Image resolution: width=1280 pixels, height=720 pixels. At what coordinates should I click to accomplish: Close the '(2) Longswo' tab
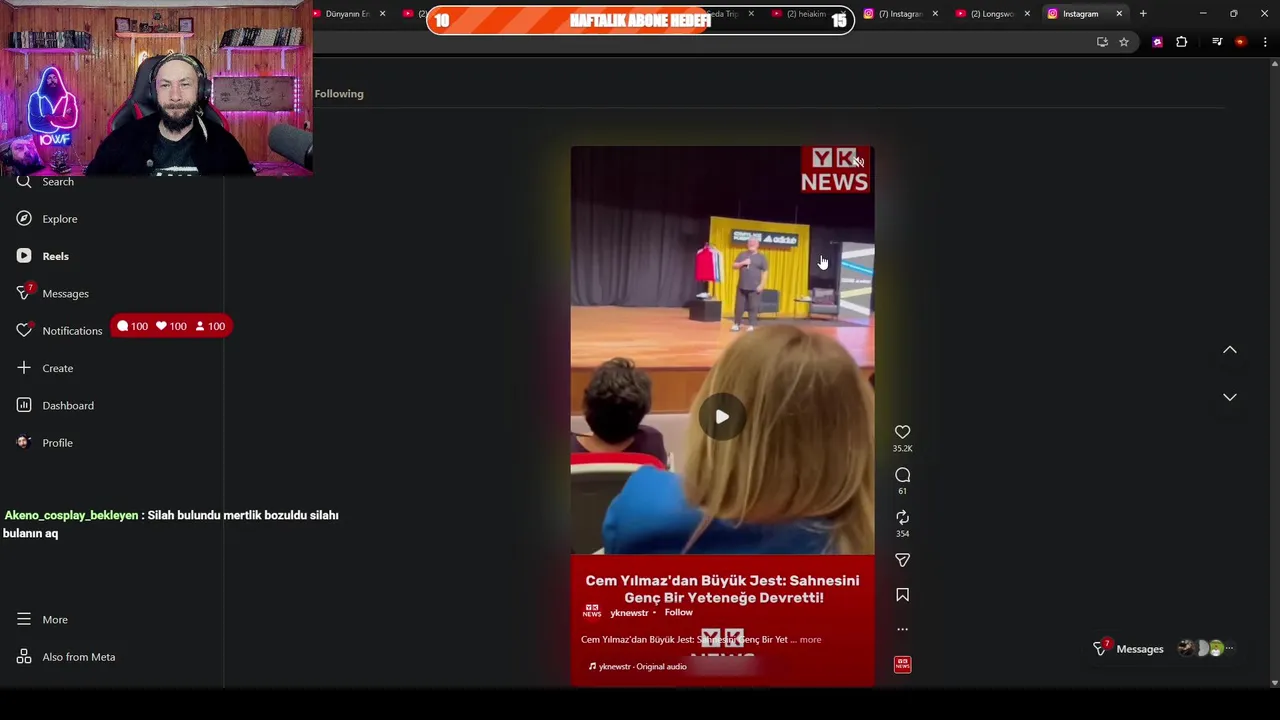click(1027, 14)
